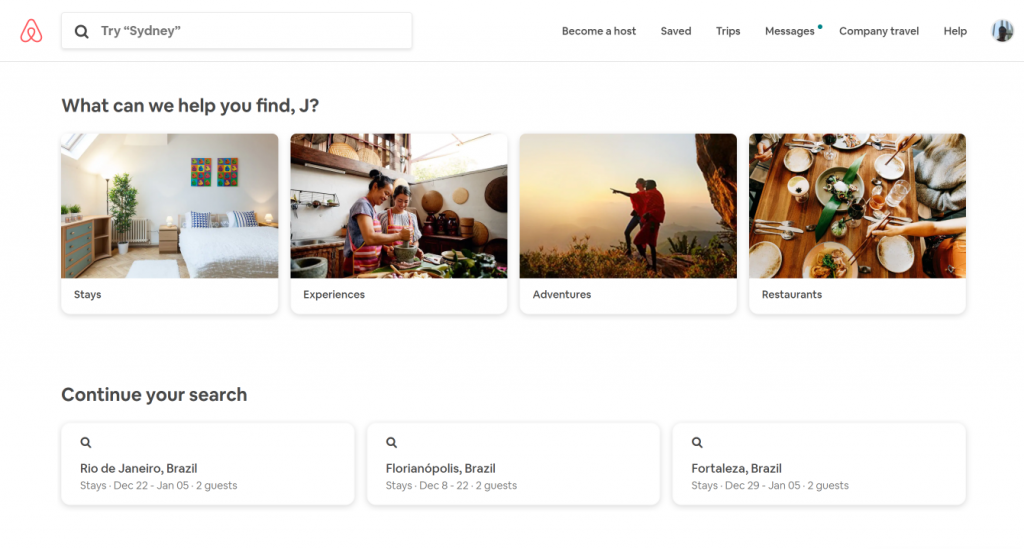Go to Saved in the navigation
This screenshot has height=549, width=1024.
[x=675, y=31]
